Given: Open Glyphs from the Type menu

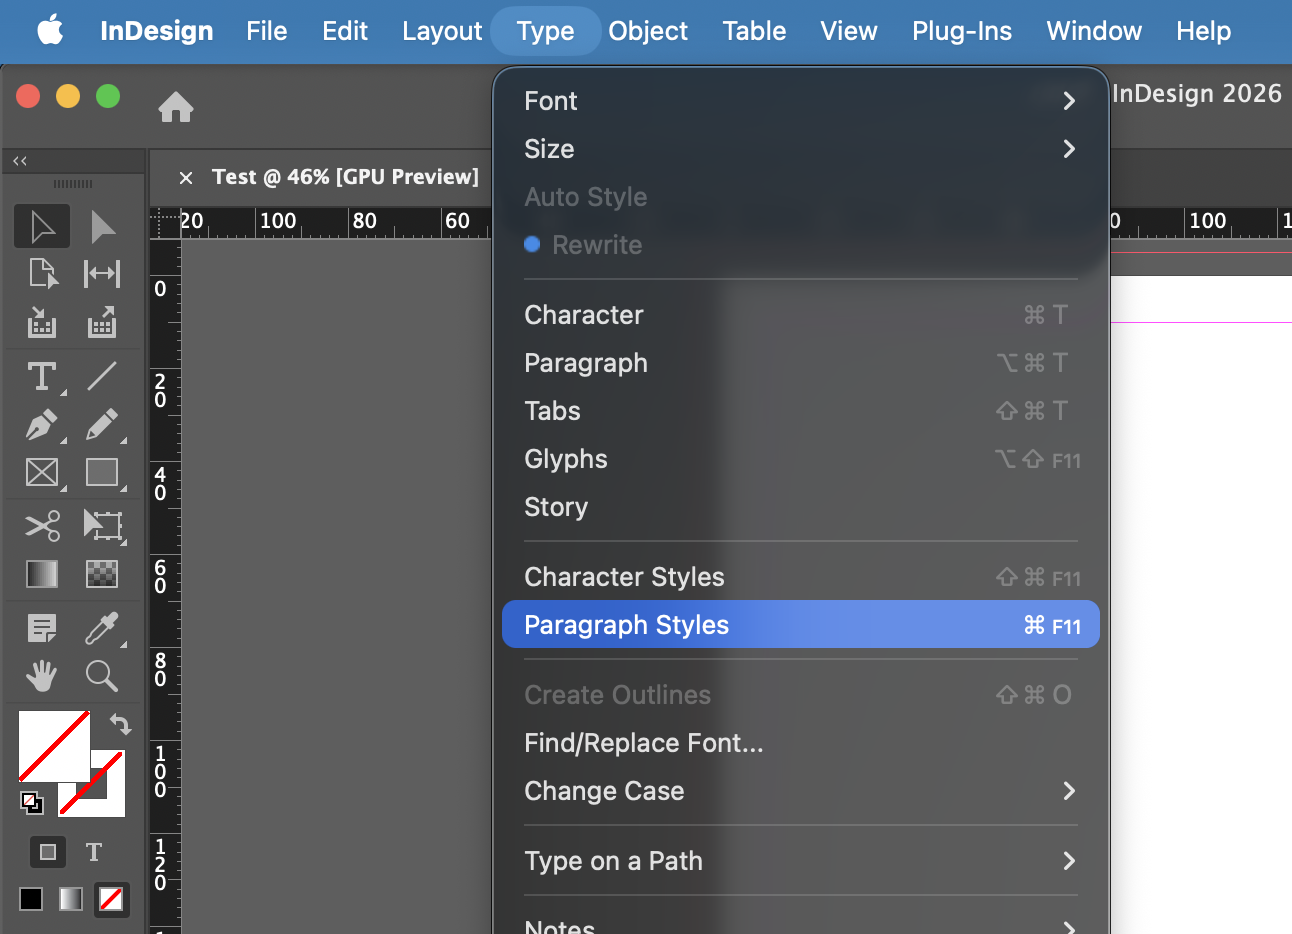Looking at the screenshot, I should point(800,459).
